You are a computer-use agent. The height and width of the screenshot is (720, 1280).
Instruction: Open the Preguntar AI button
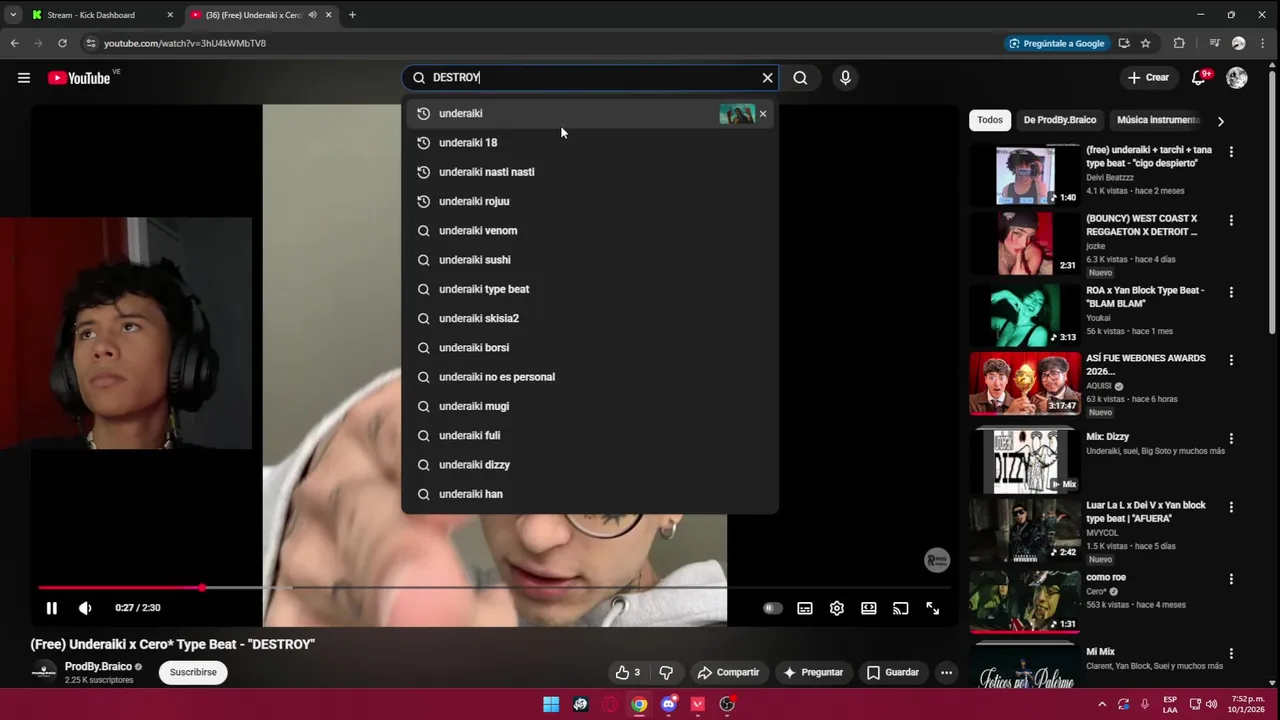coord(813,673)
